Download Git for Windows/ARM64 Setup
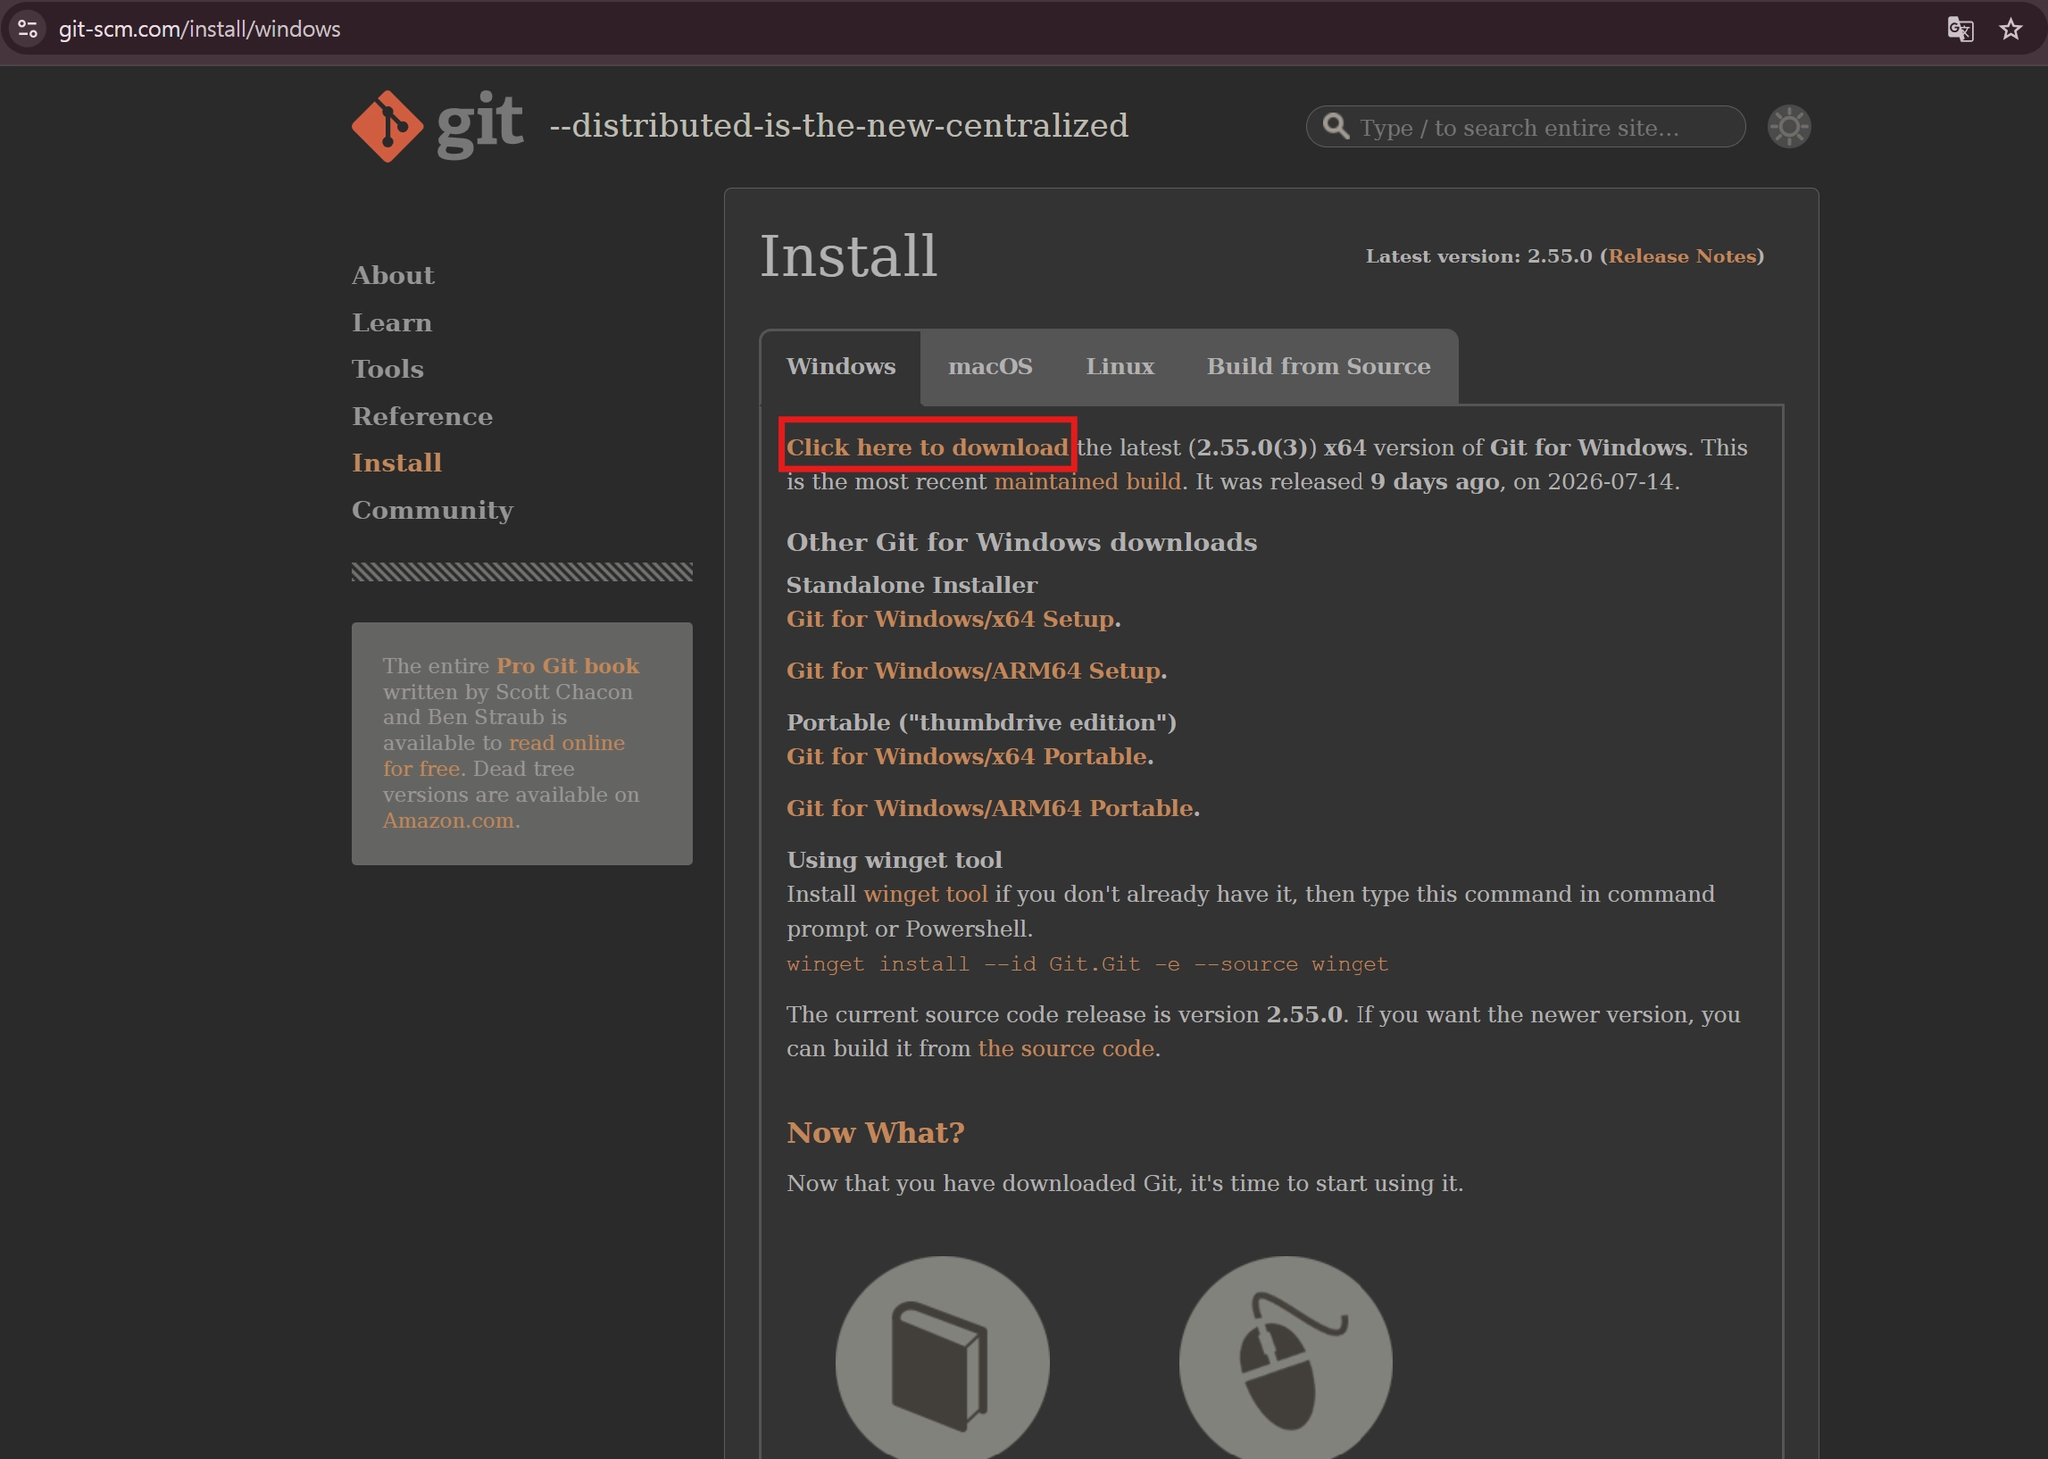Viewport: 2048px width, 1459px height. point(973,671)
